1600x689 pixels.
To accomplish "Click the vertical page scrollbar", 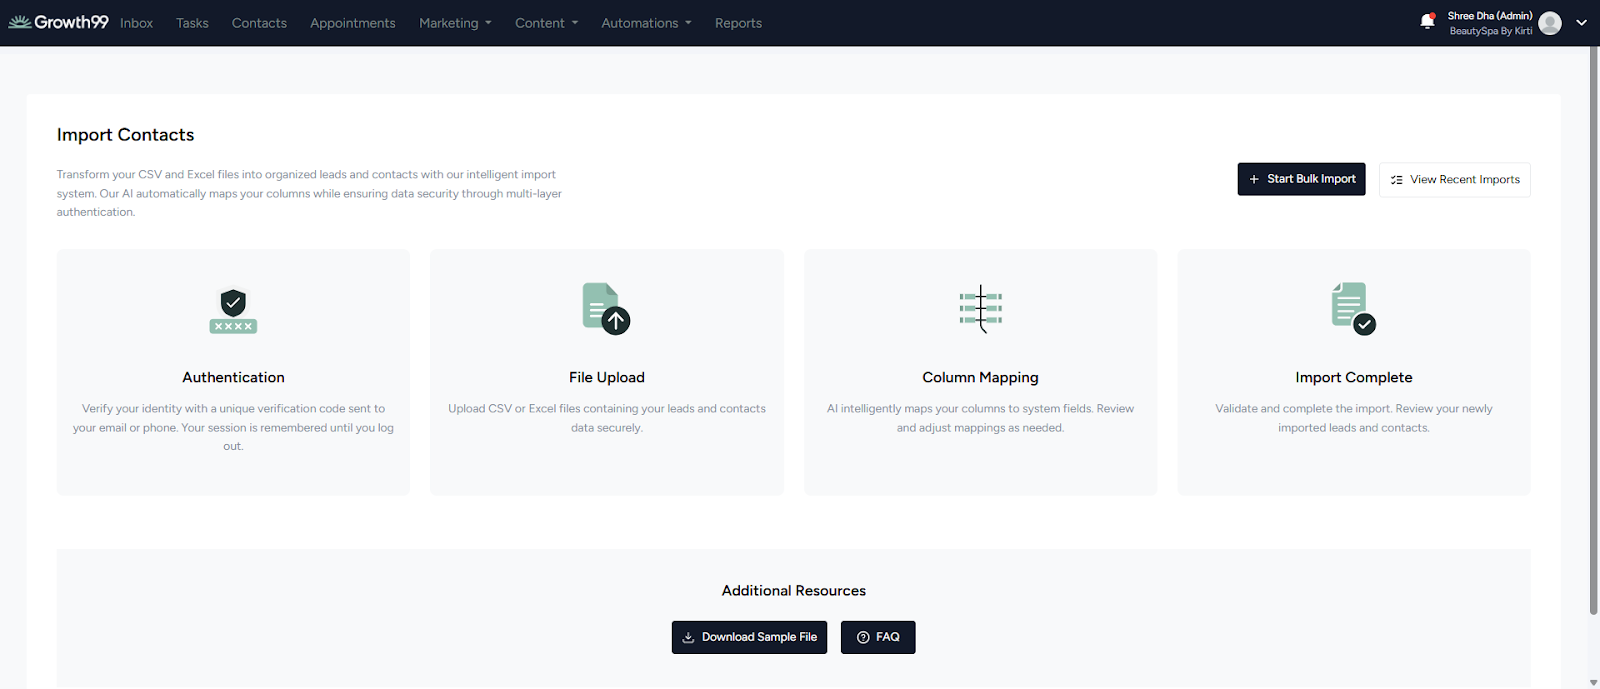I will pyautogui.click(x=1593, y=330).
